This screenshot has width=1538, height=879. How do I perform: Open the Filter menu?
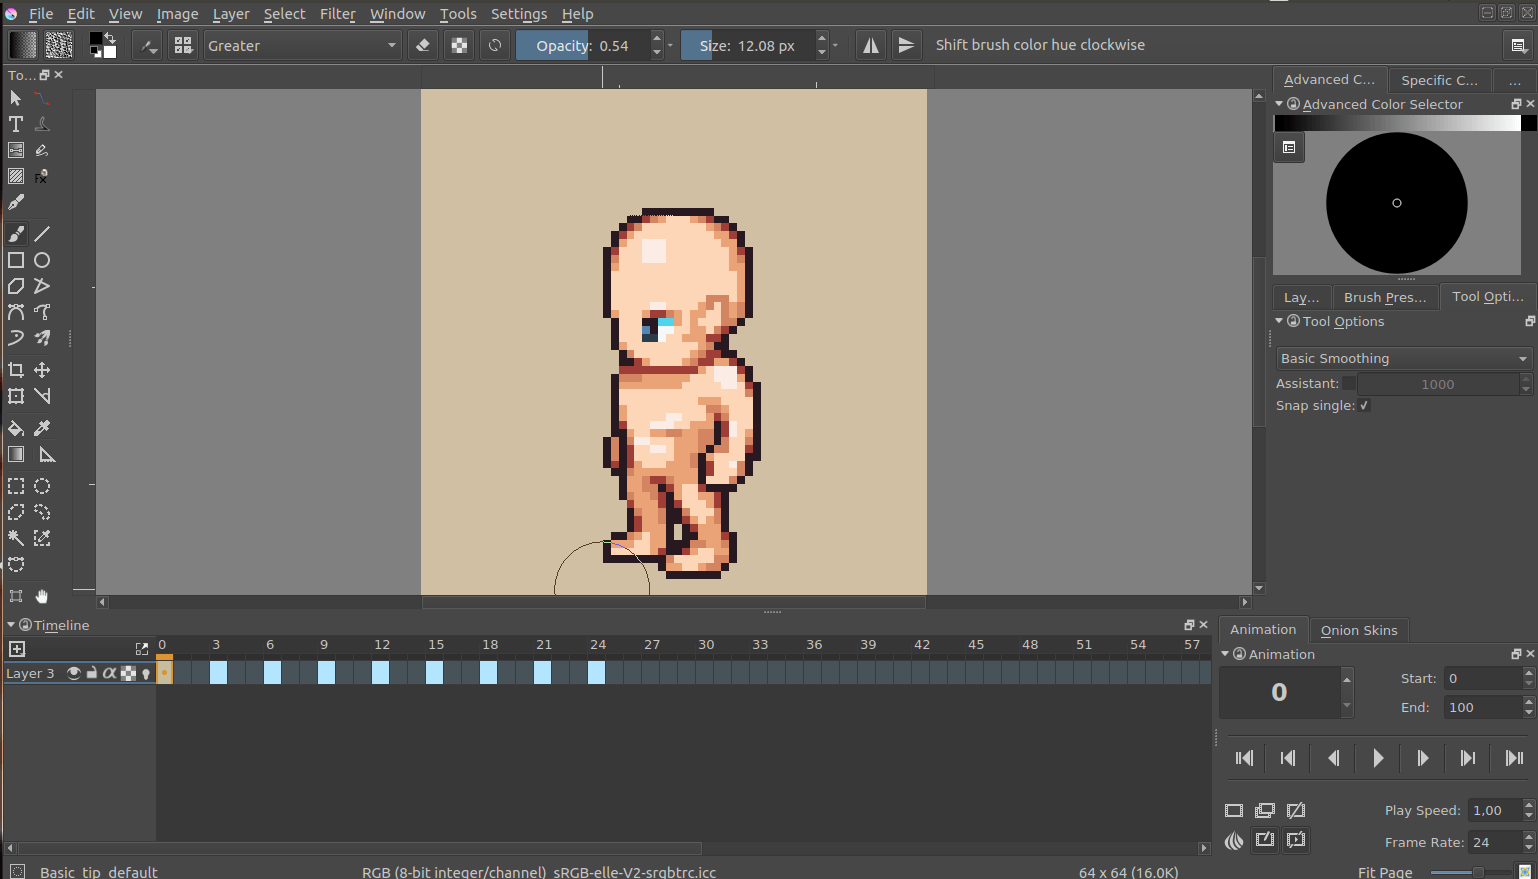[337, 13]
